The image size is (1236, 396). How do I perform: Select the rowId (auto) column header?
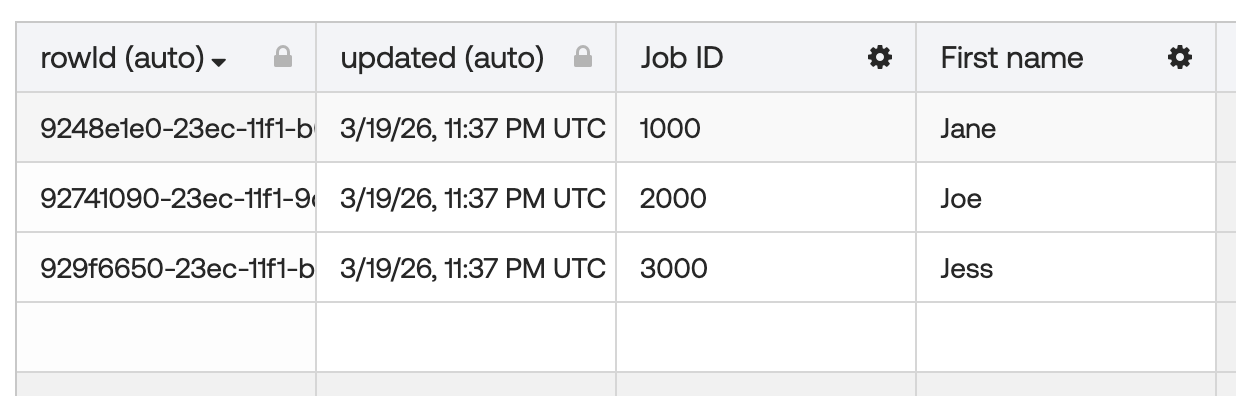click(x=166, y=58)
